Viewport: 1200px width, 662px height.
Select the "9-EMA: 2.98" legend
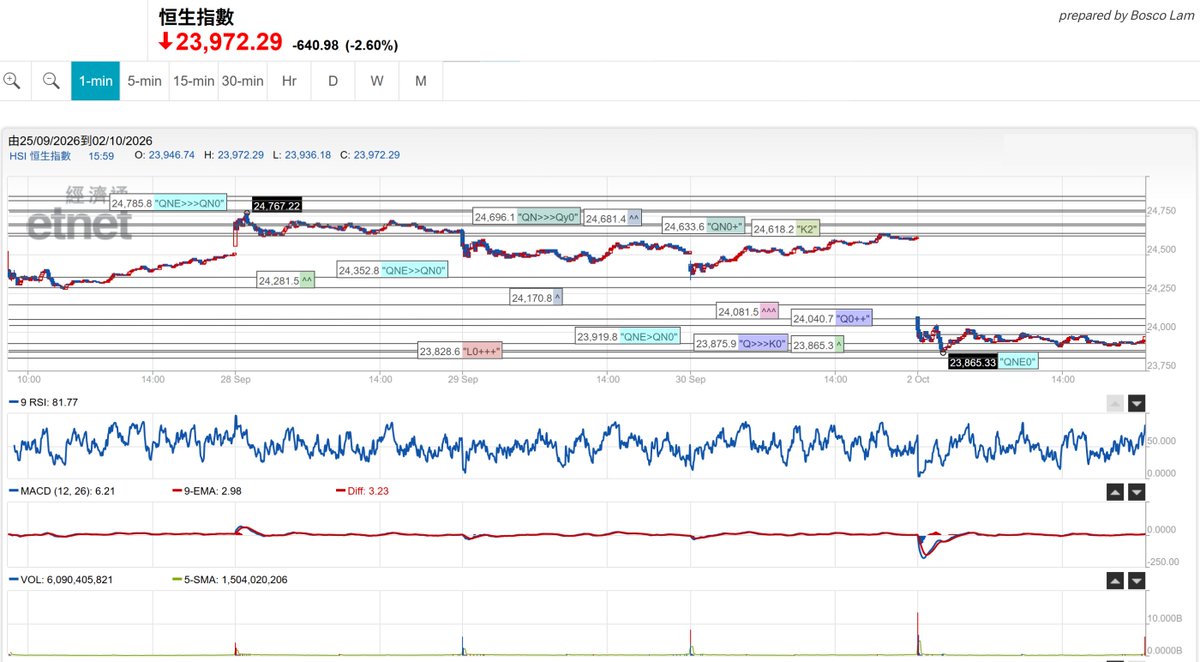coord(209,491)
